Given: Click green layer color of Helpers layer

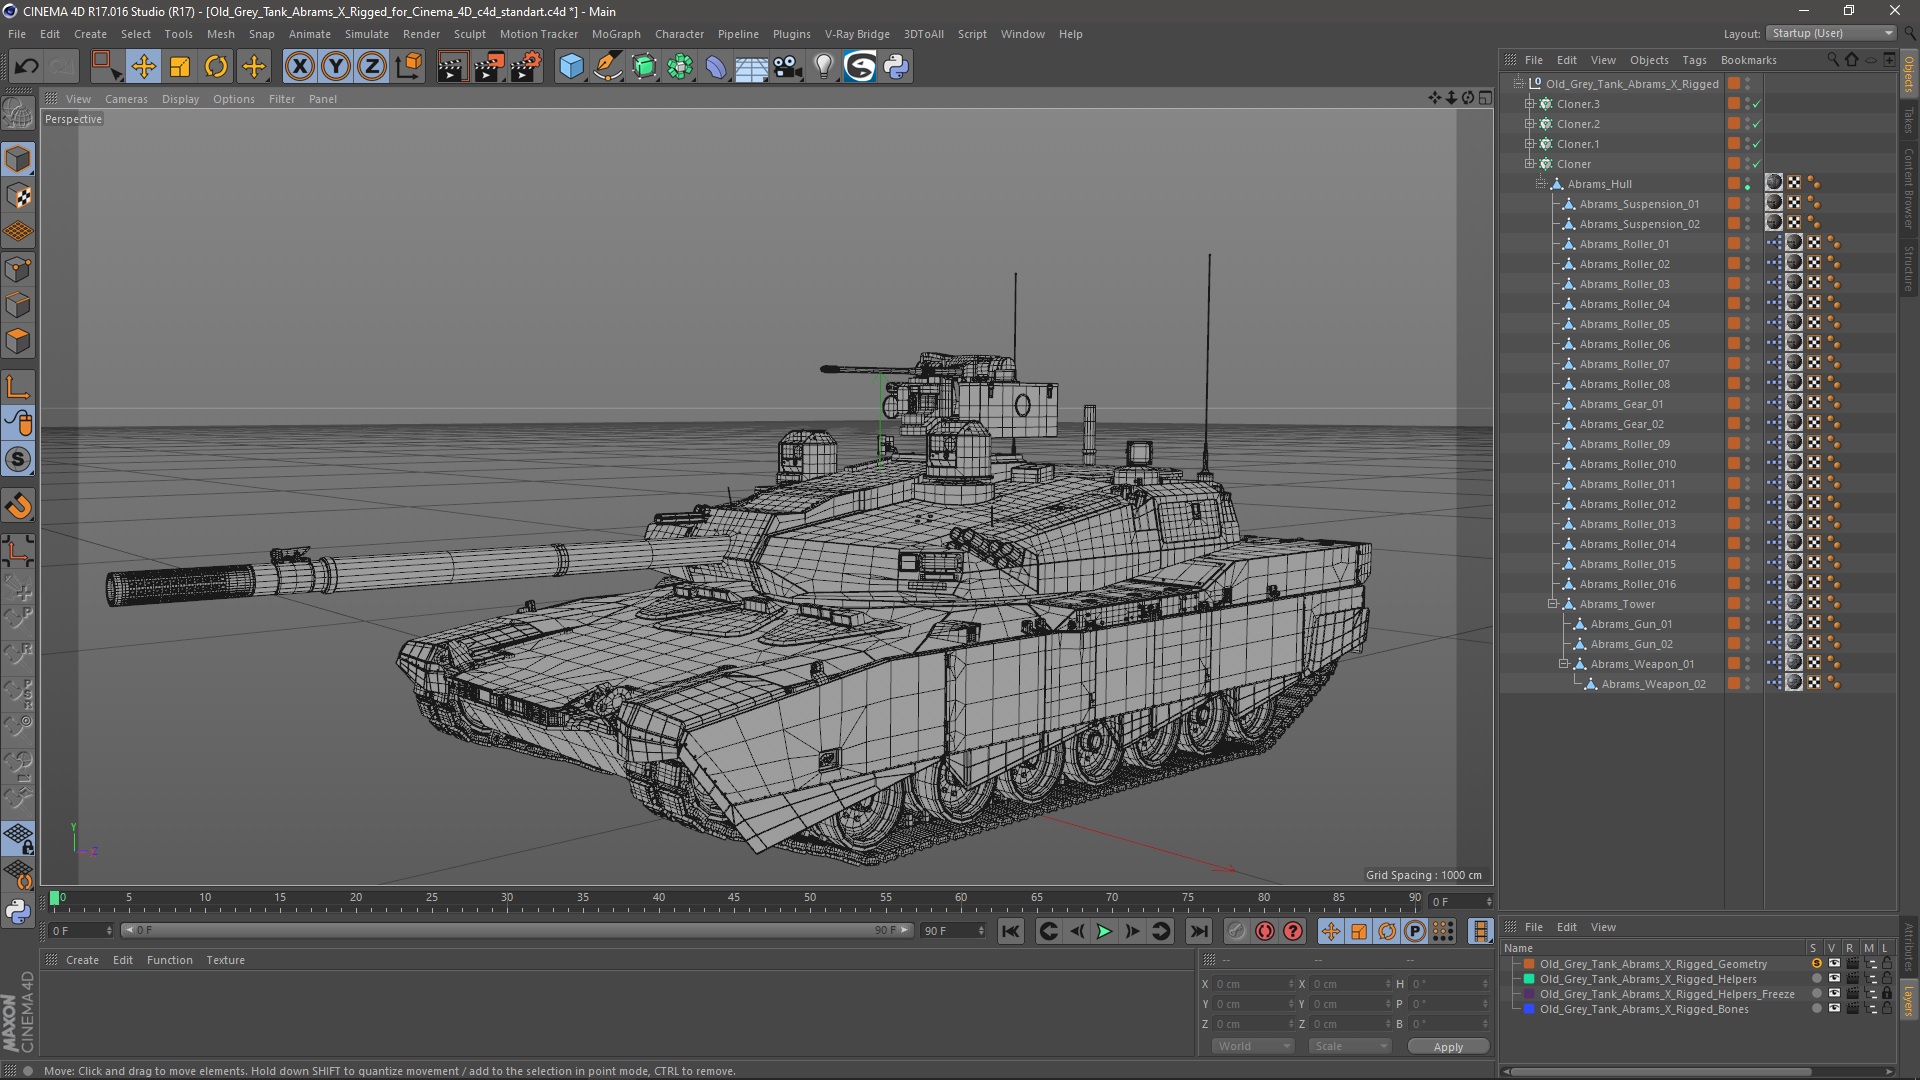Looking at the screenshot, I should click(x=1529, y=979).
